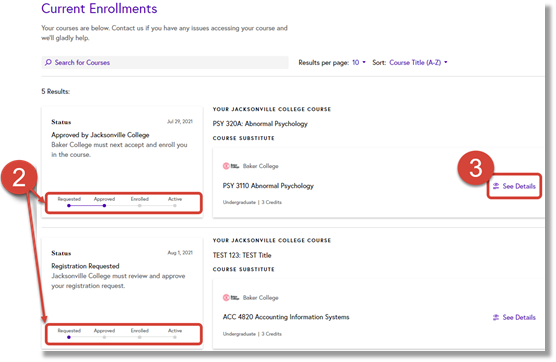The image size is (556, 362).
Task: Click the Current Enrollments heading
Action: point(99,9)
